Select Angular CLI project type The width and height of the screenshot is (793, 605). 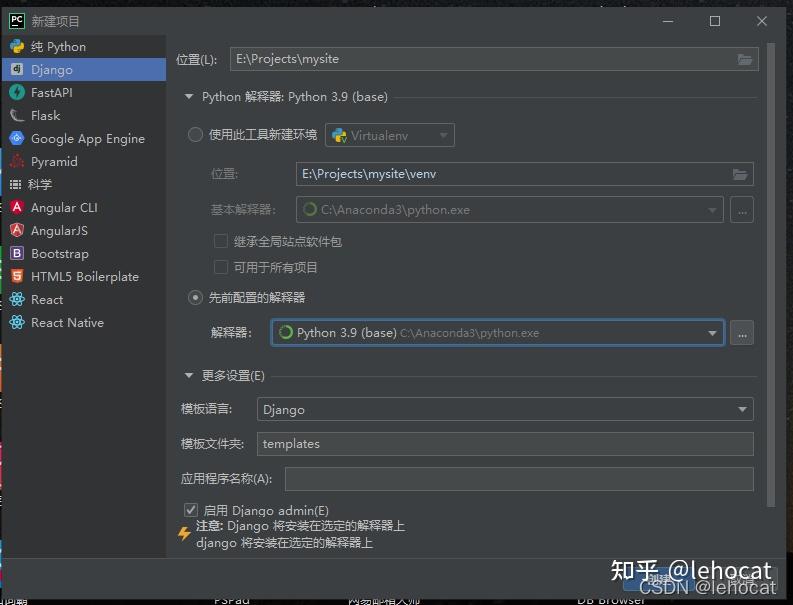point(84,207)
